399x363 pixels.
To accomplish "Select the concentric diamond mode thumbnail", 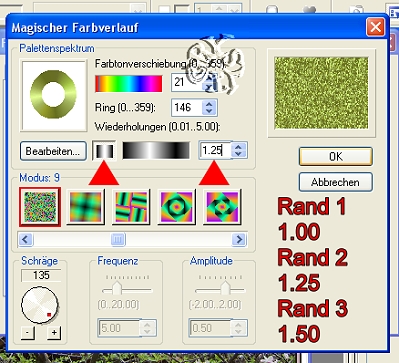I will pyautogui.click(x=176, y=207).
